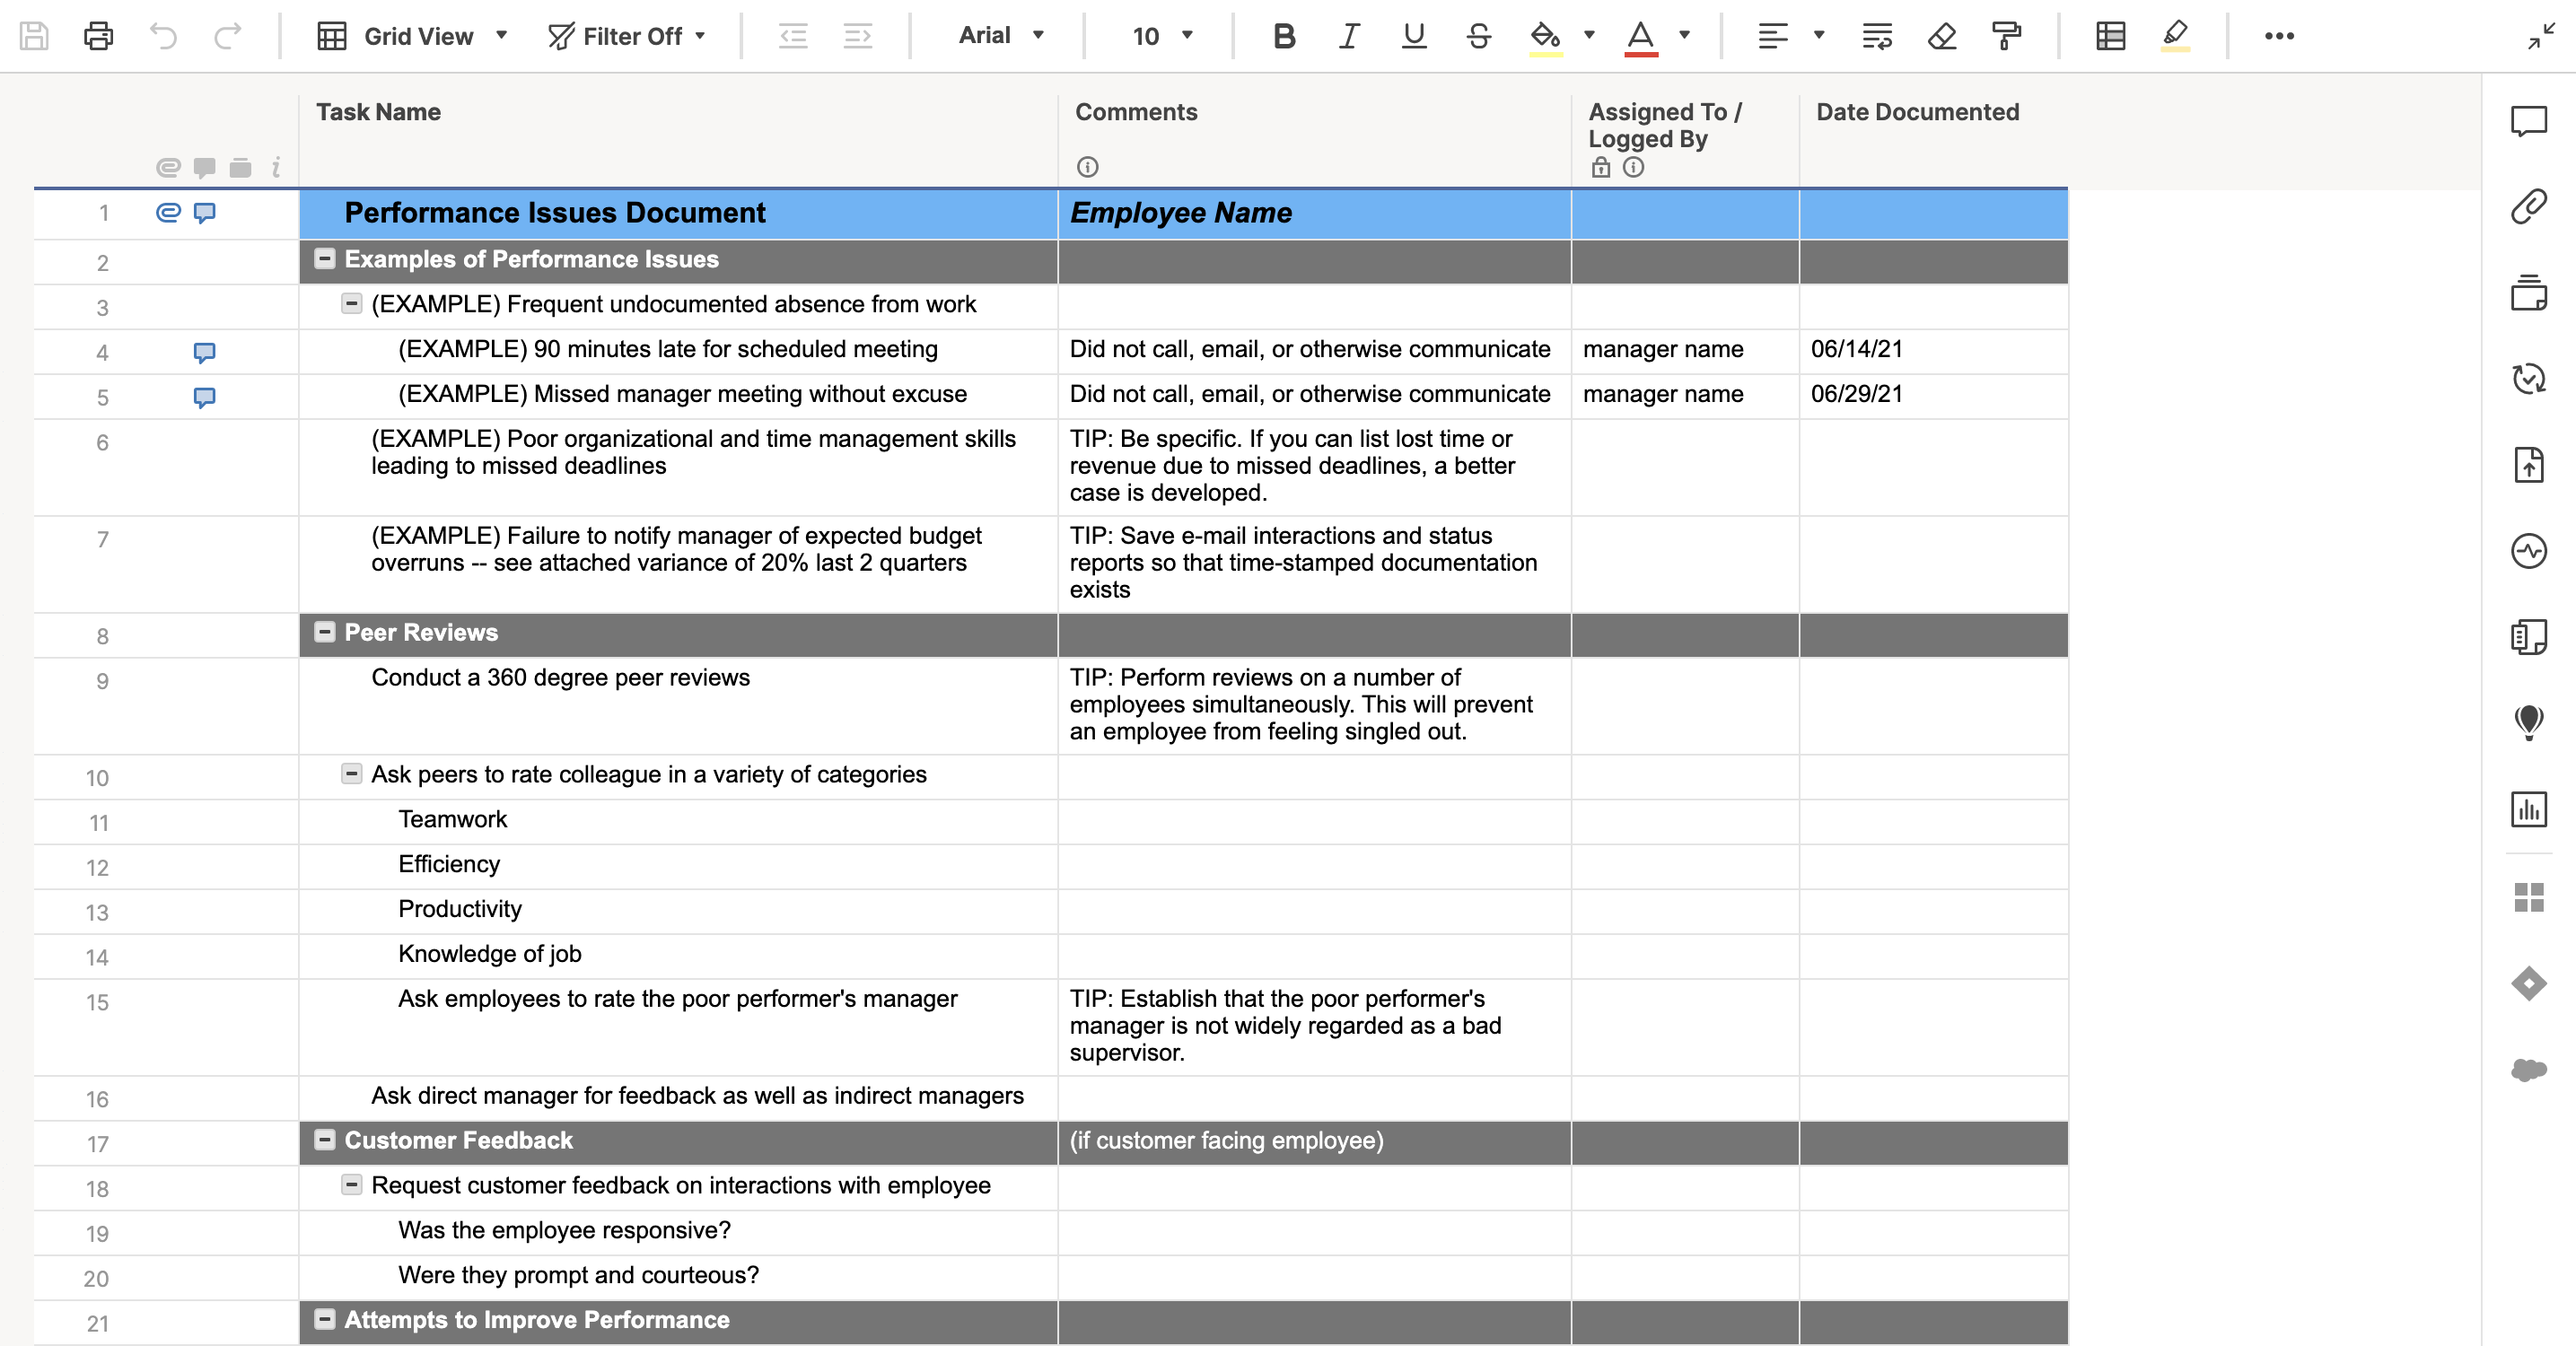
Task: Click the Clear Formatting eraser icon
Action: click(1941, 36)
